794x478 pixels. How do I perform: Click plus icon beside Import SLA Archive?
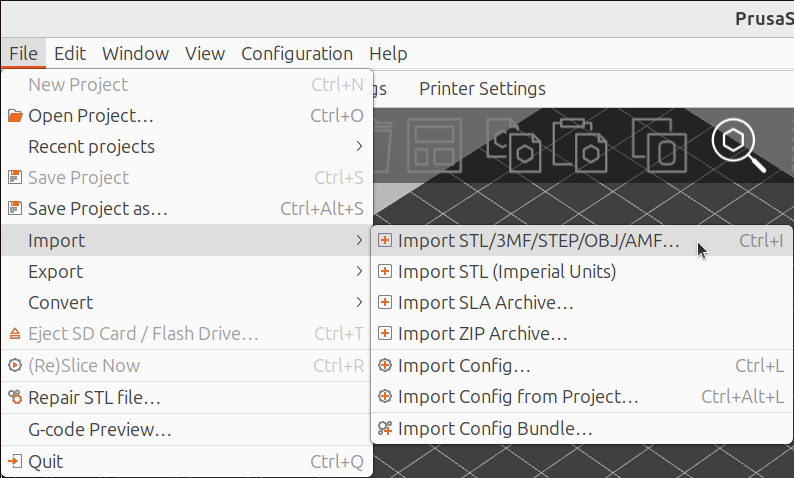(x=385, y=302)
